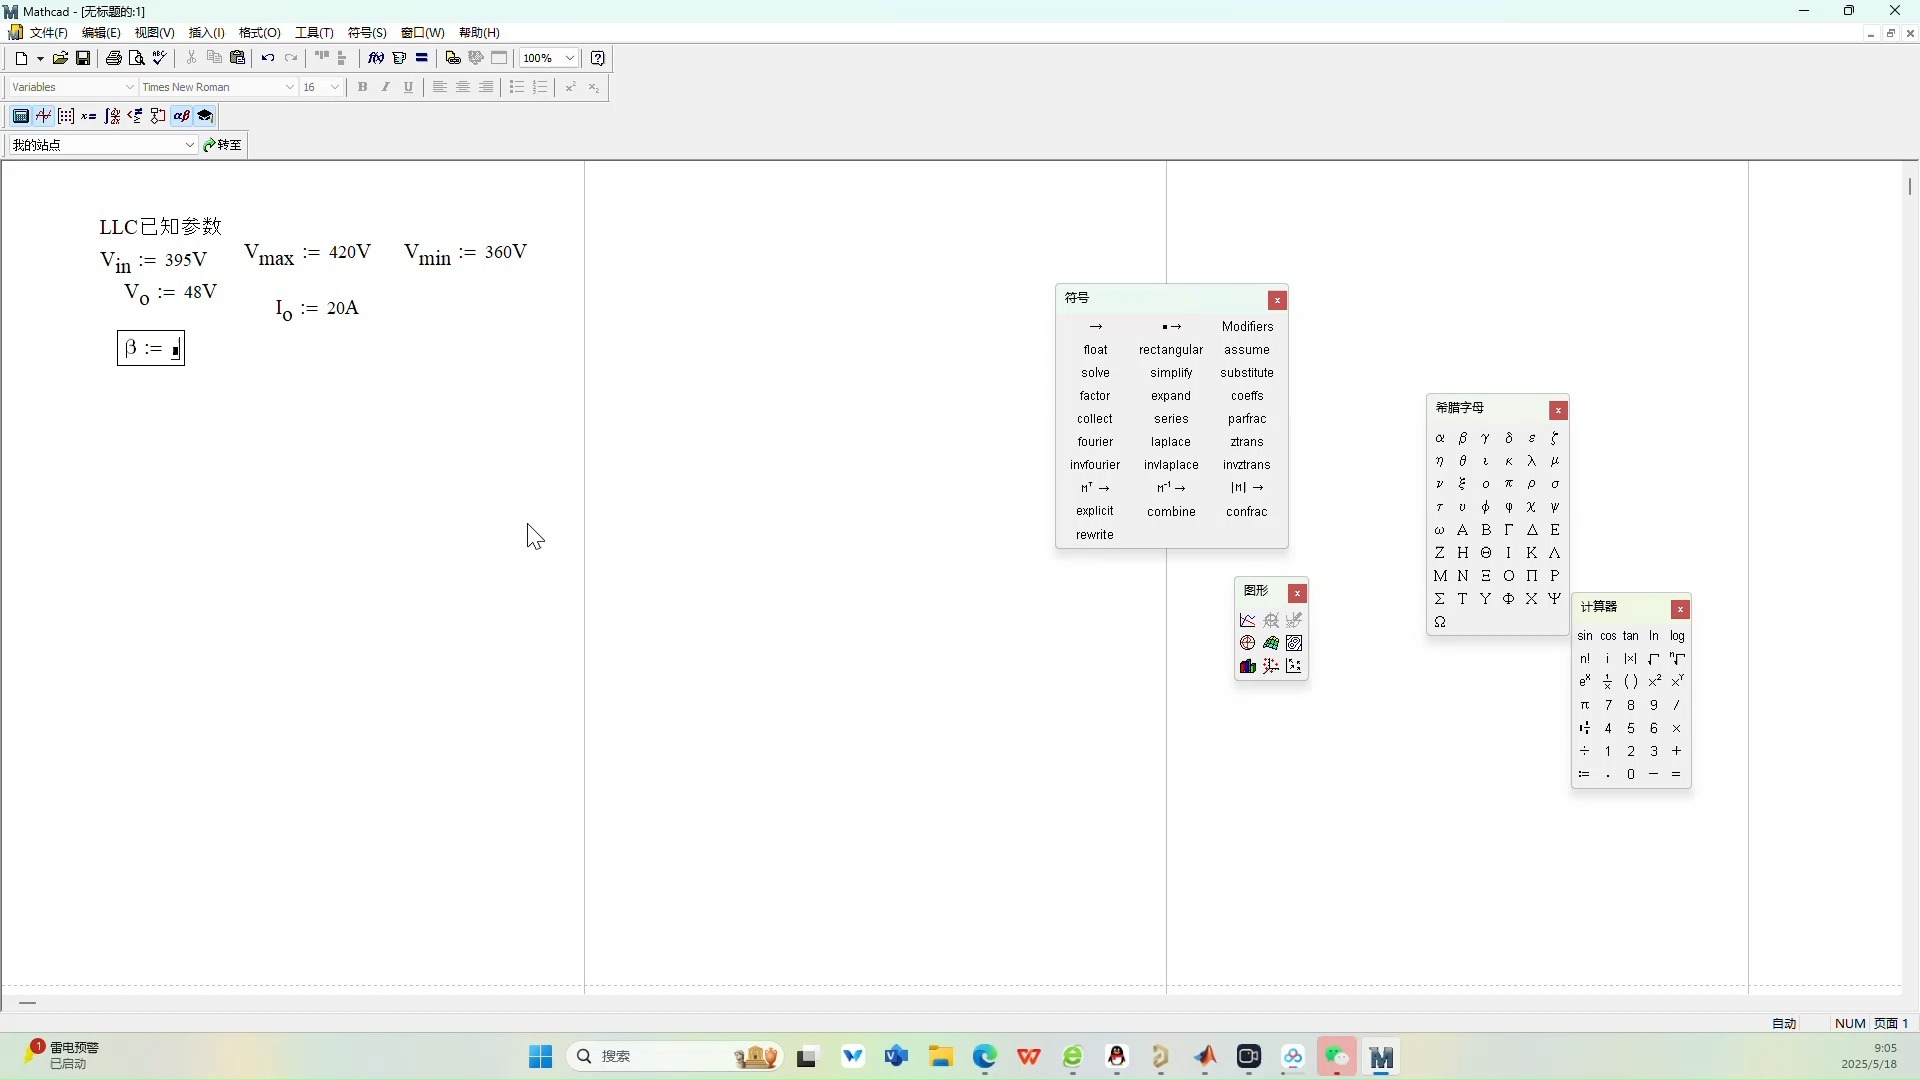Open the 工具(T) menu
1920x1080 pixels.
(312, 32)
